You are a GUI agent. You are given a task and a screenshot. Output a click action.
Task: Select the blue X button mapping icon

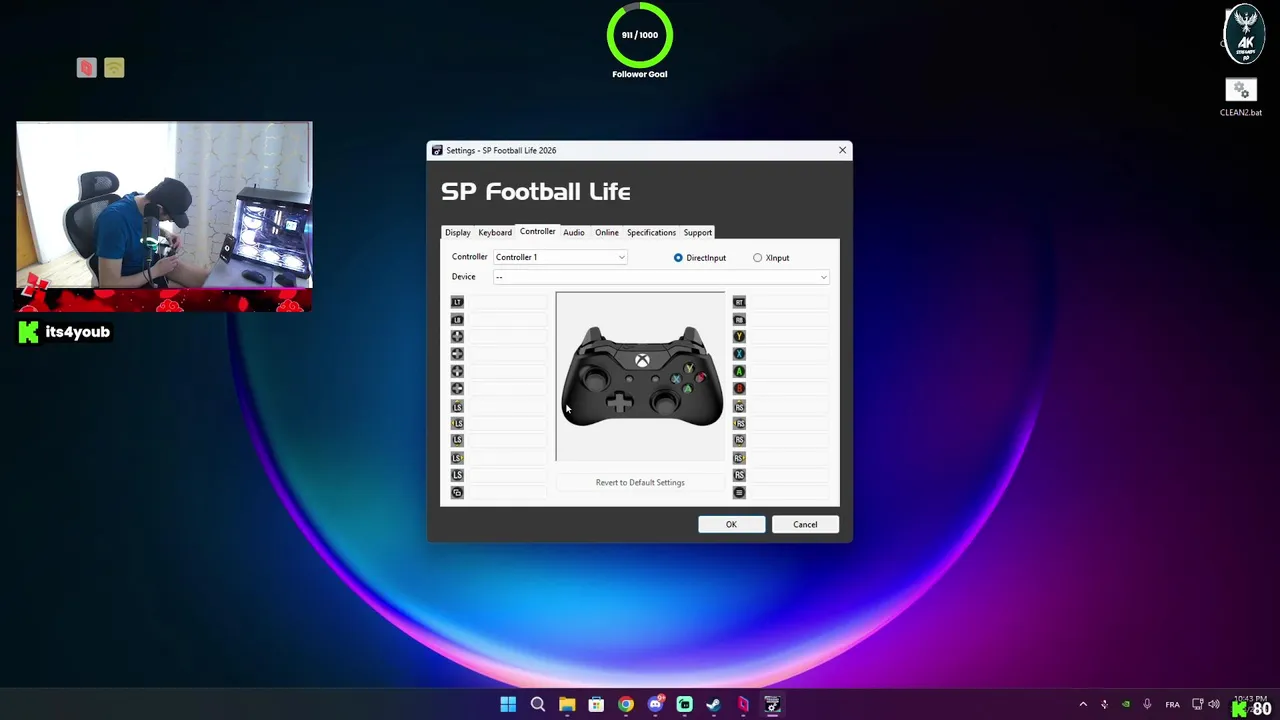pyautogui.click(x=739, y=354)
